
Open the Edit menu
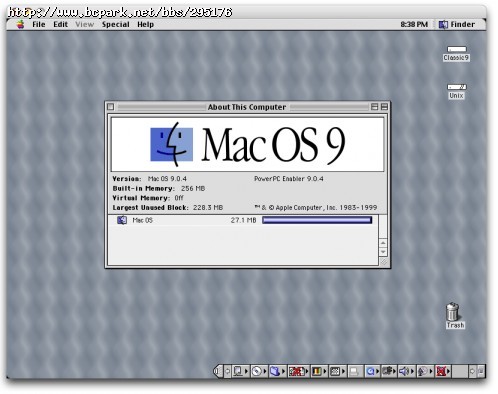point(60,24)
